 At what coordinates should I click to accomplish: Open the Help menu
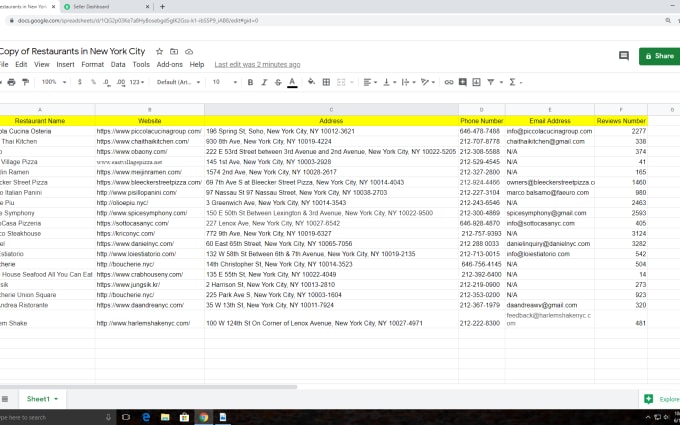[196, 64]
